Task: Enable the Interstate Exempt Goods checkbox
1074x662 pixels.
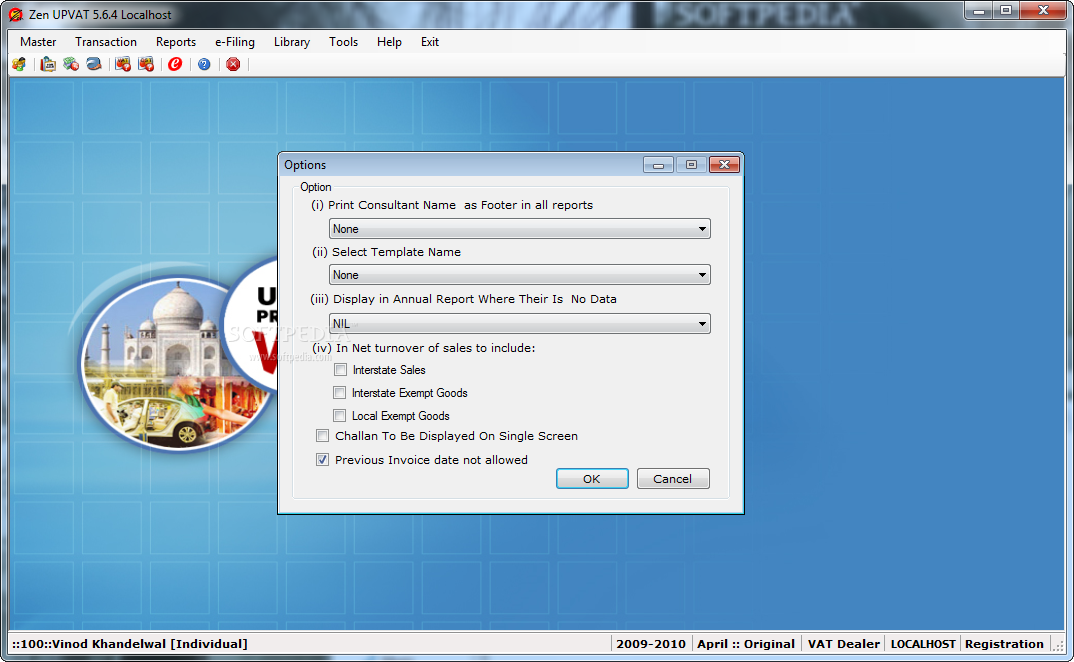Action: [340, 393]
